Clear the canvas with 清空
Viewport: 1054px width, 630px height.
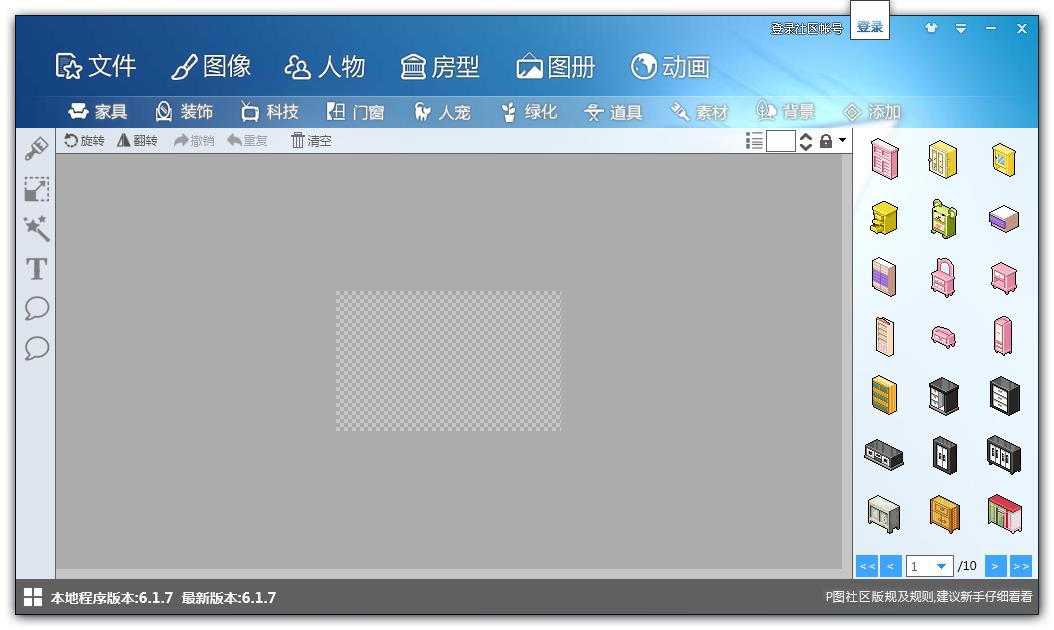310,141
